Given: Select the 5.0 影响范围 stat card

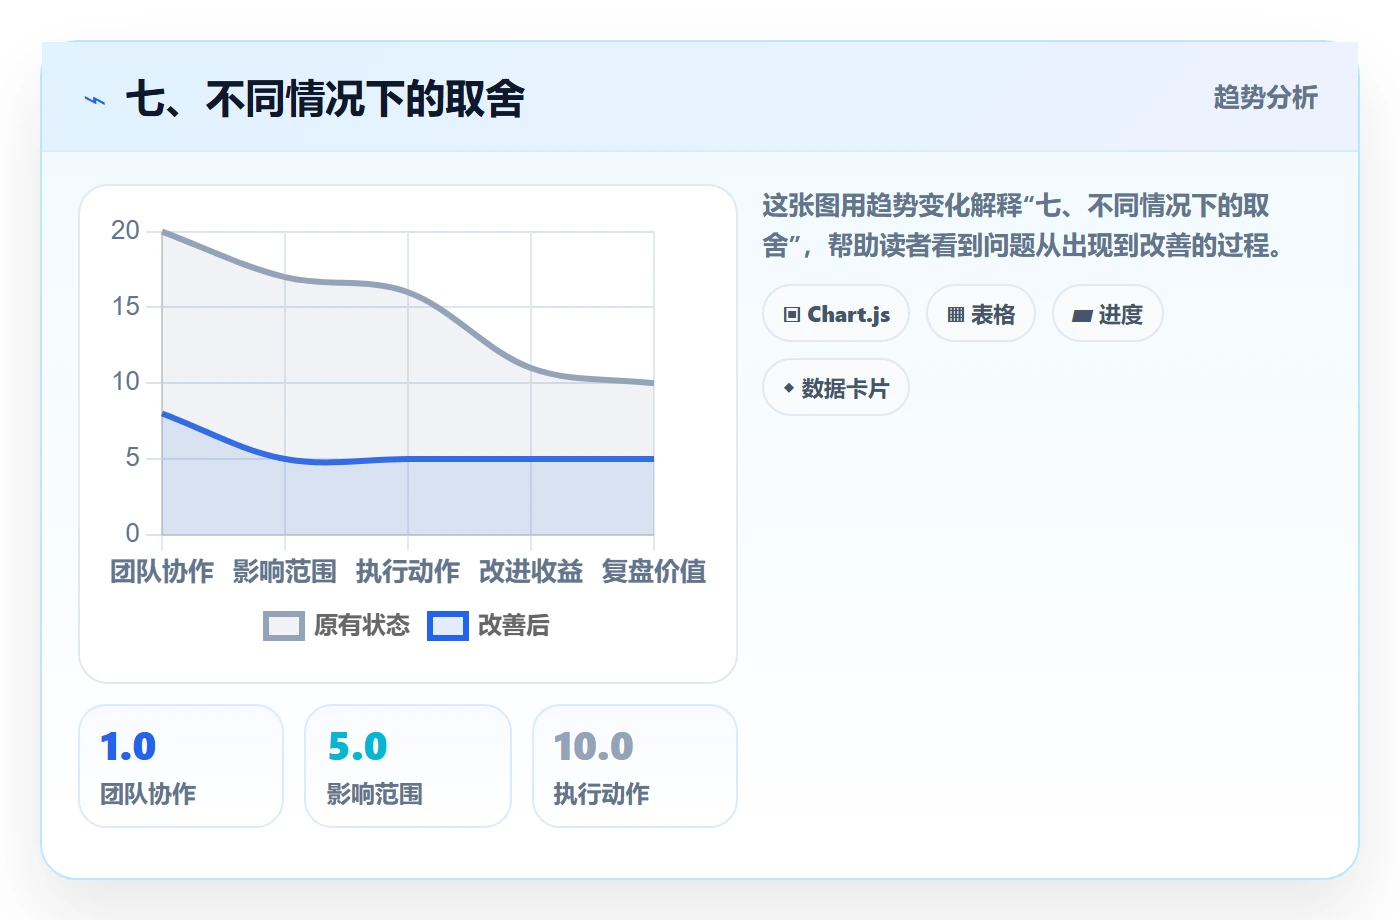Looking at the screenshot, I should (408, 766).
